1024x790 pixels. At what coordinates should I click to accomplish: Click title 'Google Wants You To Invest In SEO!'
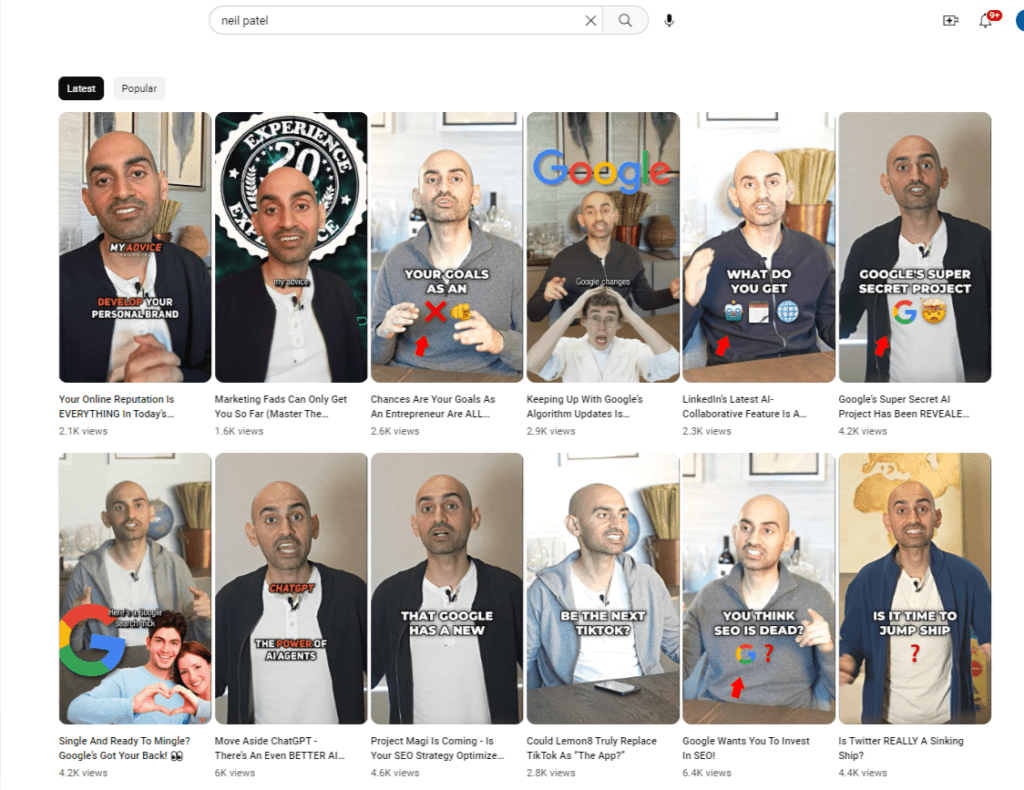(746, 748)
